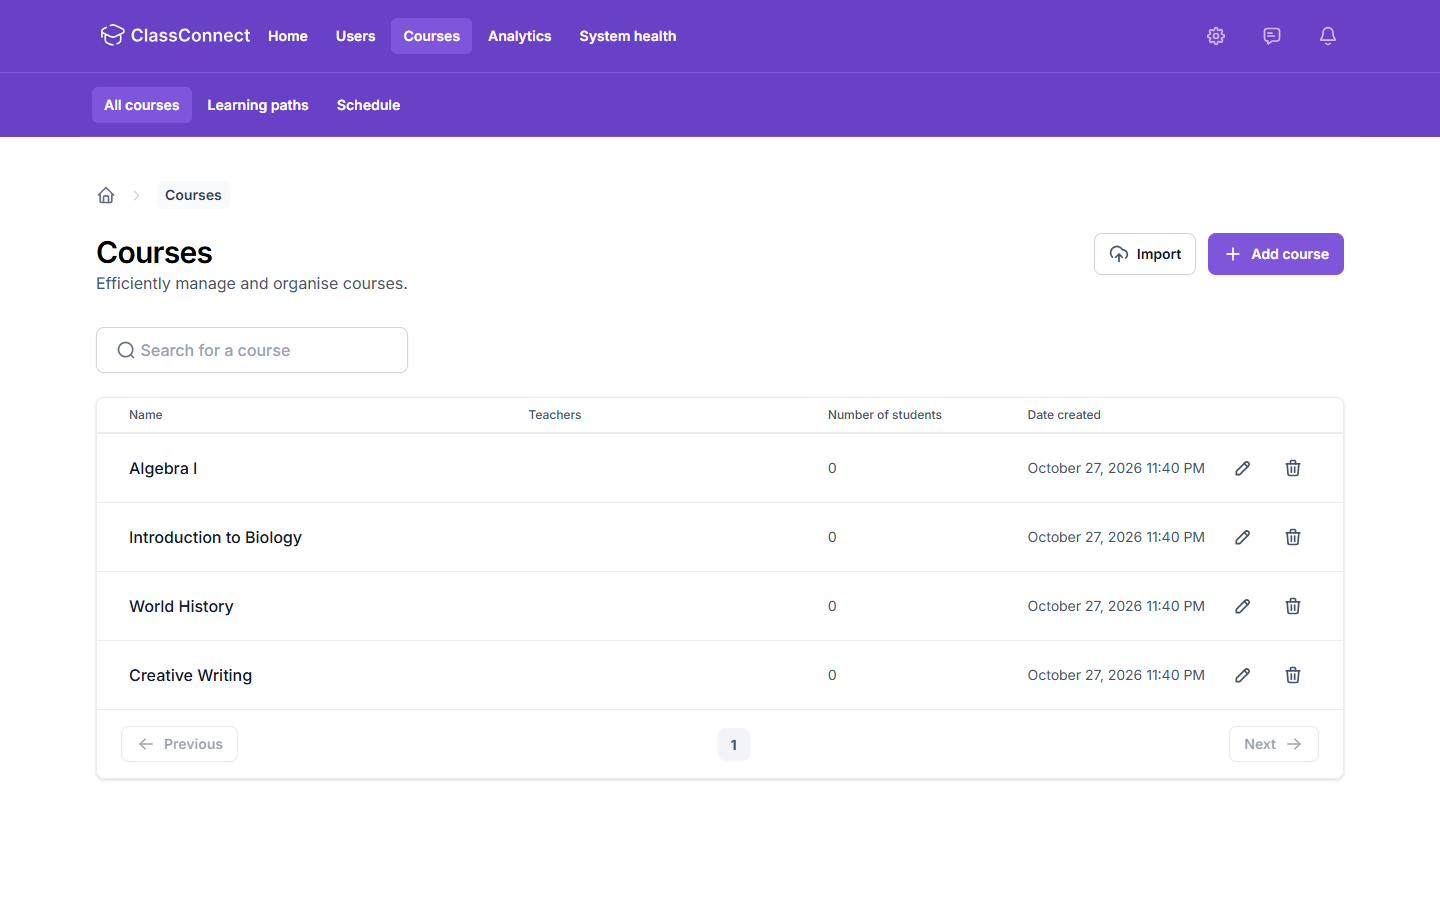Go to the Home tab

[288, 36]
